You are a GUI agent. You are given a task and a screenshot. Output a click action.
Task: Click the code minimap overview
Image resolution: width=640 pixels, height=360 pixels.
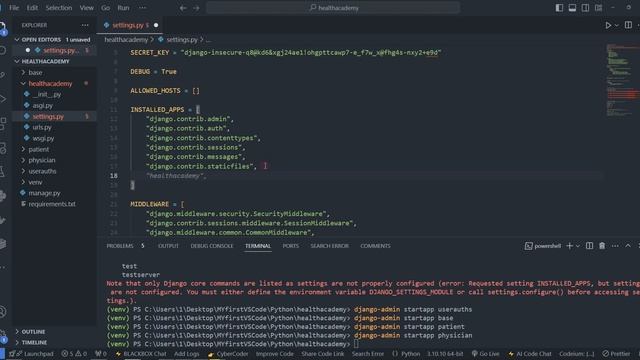(622, 80)
